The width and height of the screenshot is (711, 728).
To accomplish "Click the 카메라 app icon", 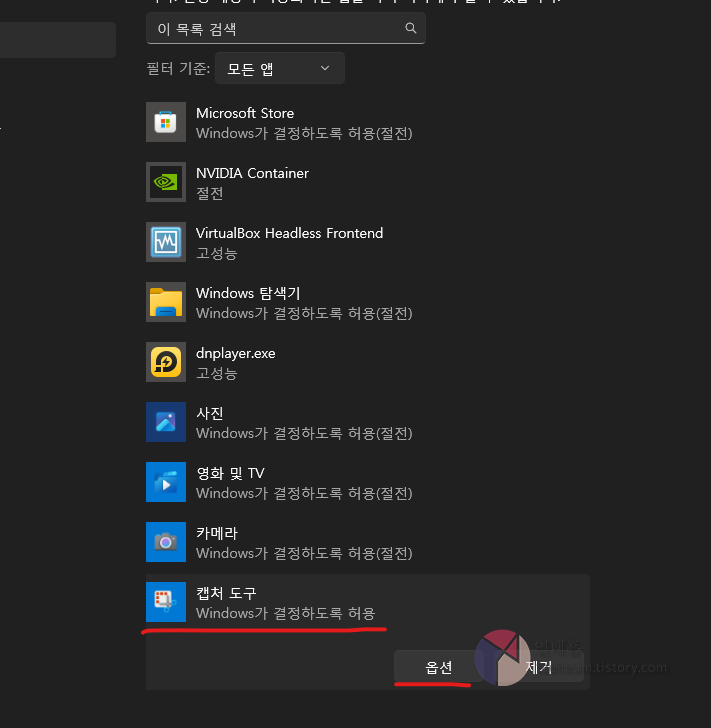I will pos(166,542).
